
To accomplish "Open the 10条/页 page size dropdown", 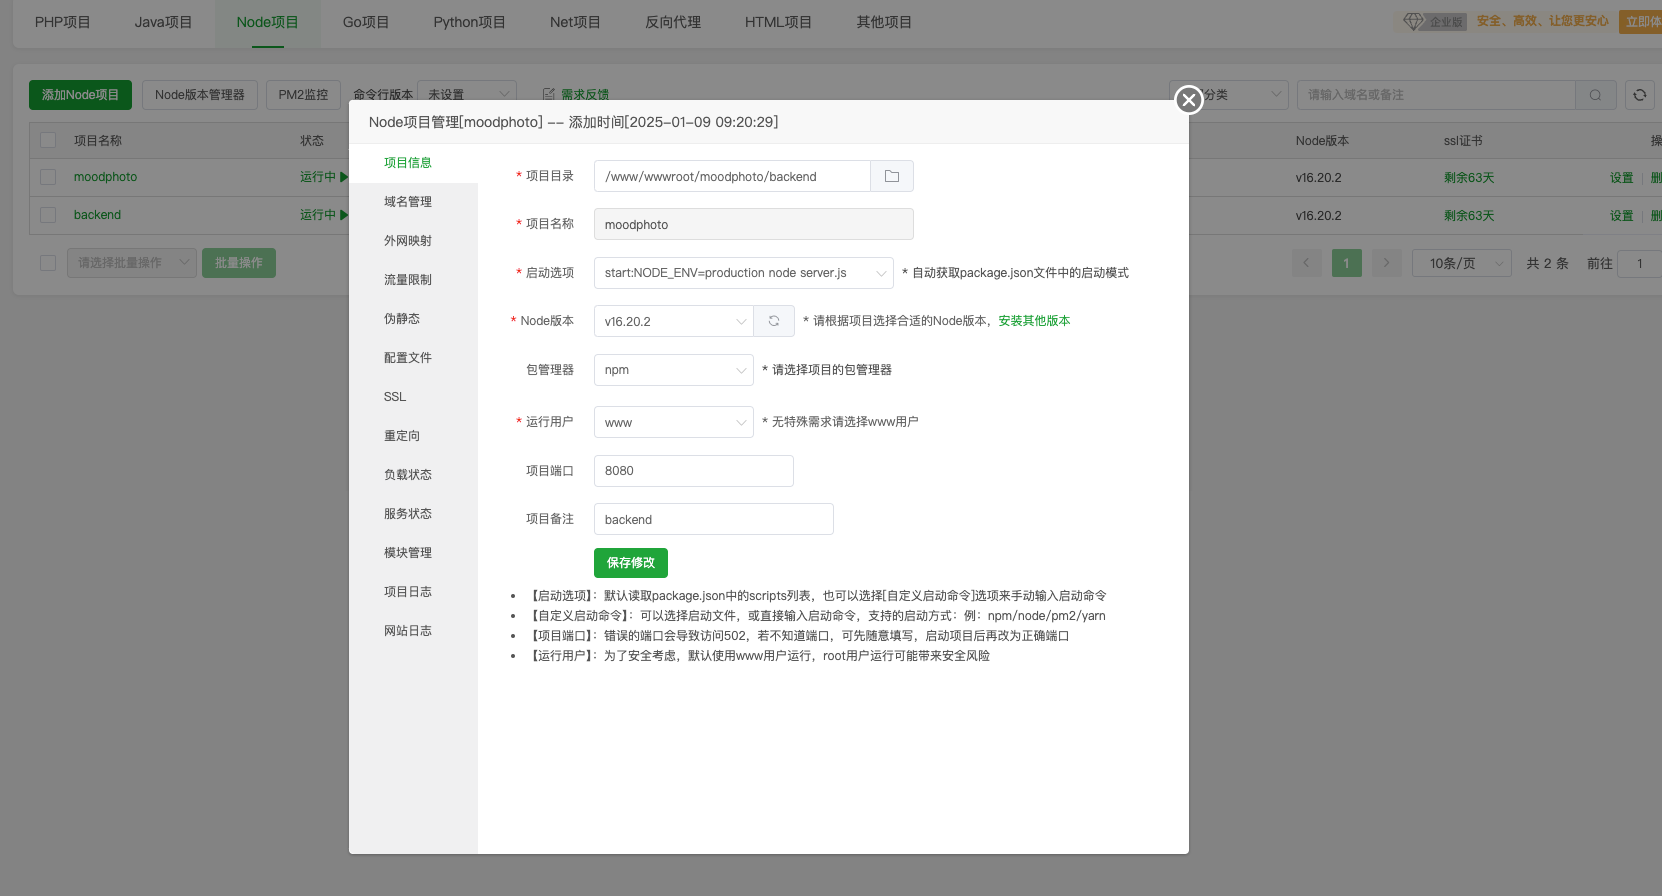I will (x=1461, y=263).
